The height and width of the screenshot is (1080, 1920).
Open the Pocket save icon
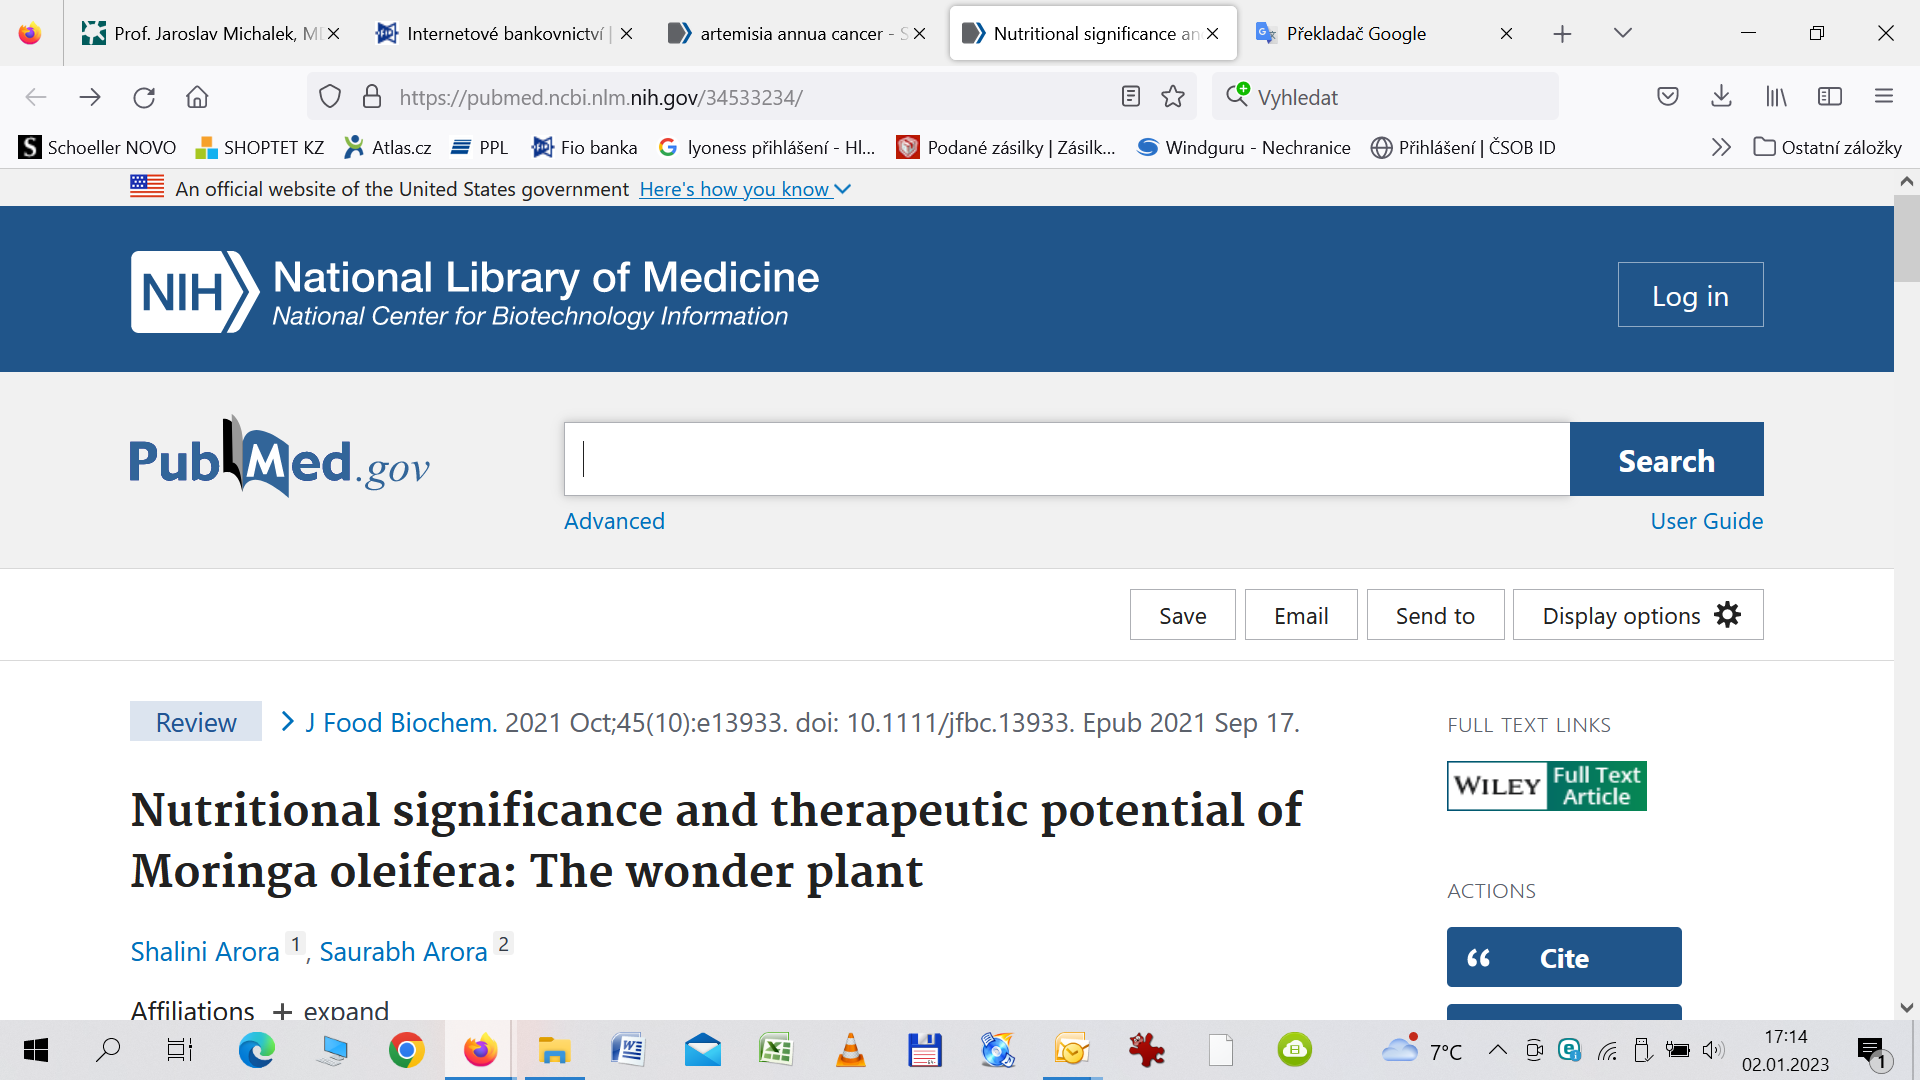click(x=1668, y=97)
